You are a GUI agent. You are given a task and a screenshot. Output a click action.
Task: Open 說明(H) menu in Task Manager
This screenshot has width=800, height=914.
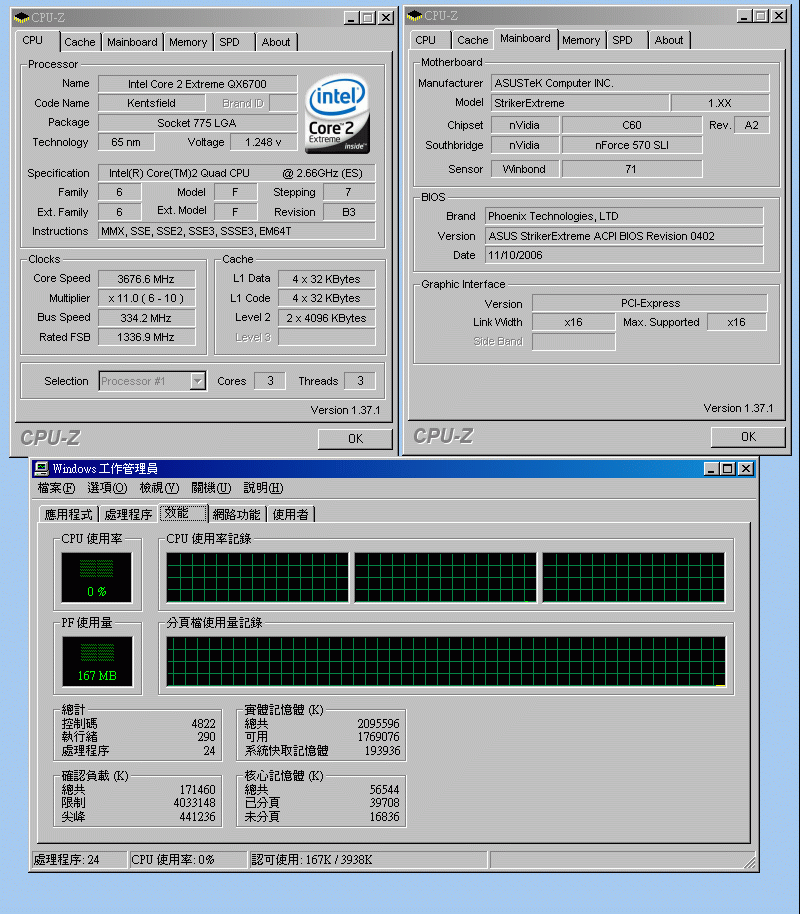pos(263,488)
